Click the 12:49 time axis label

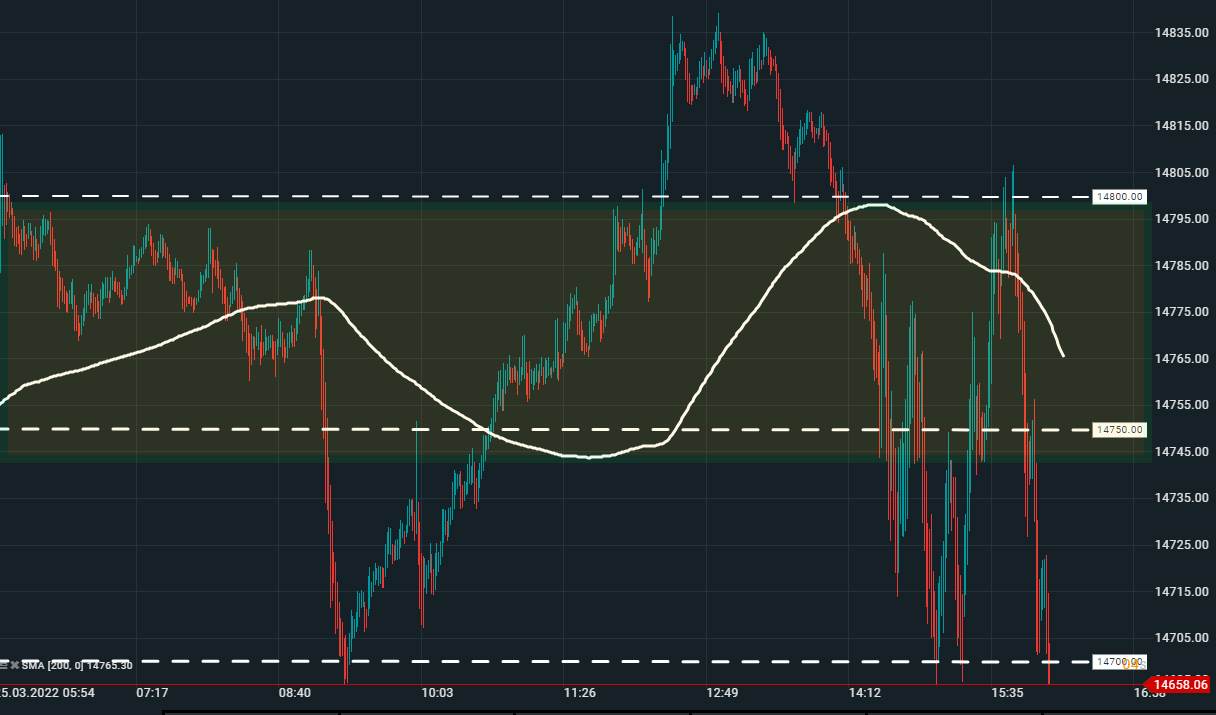pos(722,693)
